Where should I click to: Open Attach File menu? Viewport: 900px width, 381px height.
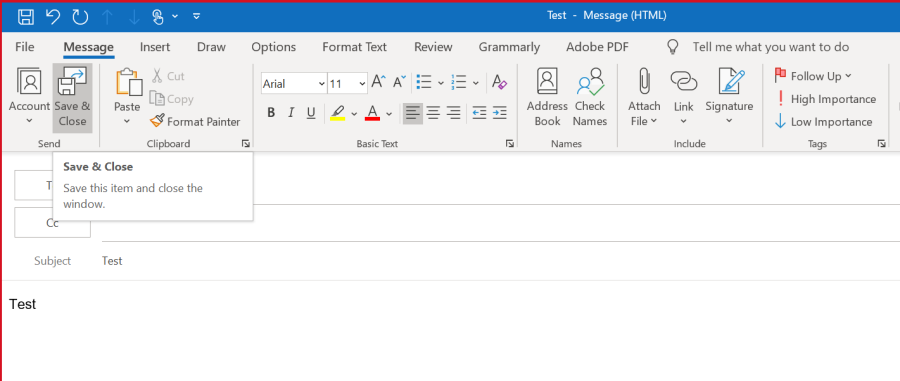(644, 98)
